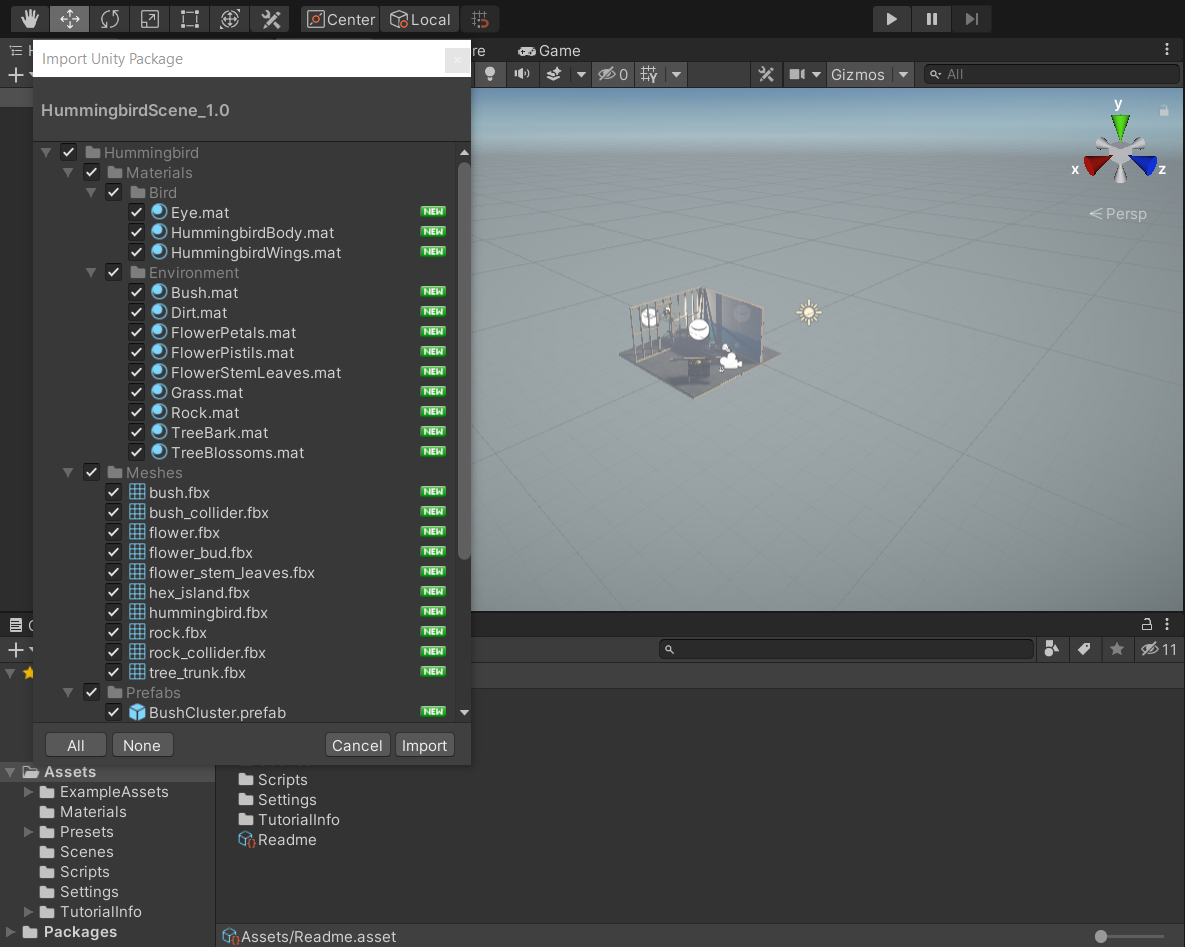Uncheck Bush.mat checkbox
The width and height of the screenshot is (1185, 947).
point(136,292)
